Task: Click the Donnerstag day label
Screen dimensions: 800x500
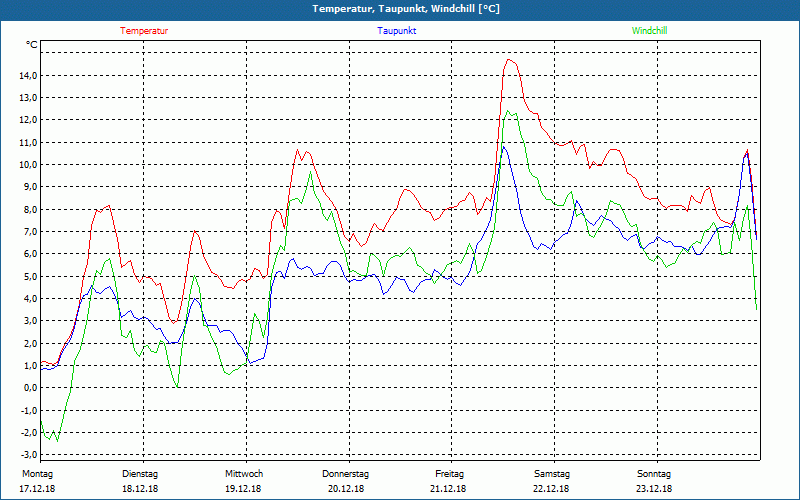Action: tap(345, 474)
